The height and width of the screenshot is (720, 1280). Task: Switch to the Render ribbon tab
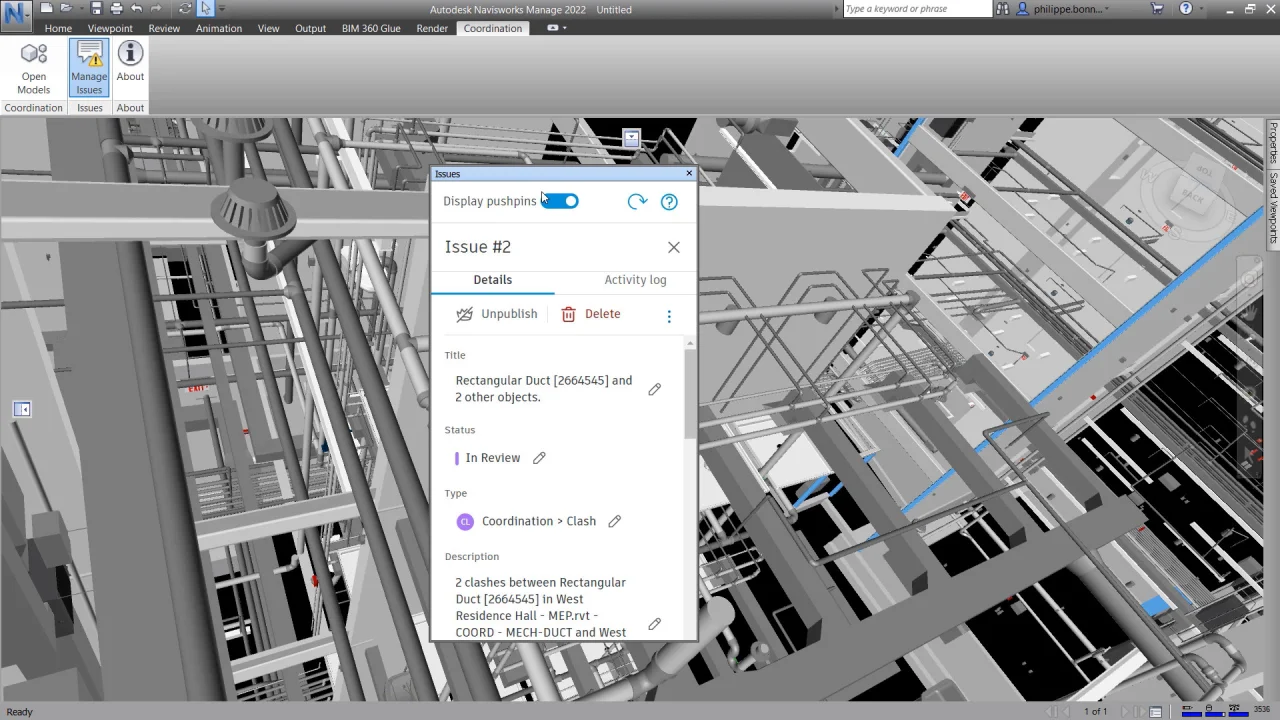coord(432,28)
